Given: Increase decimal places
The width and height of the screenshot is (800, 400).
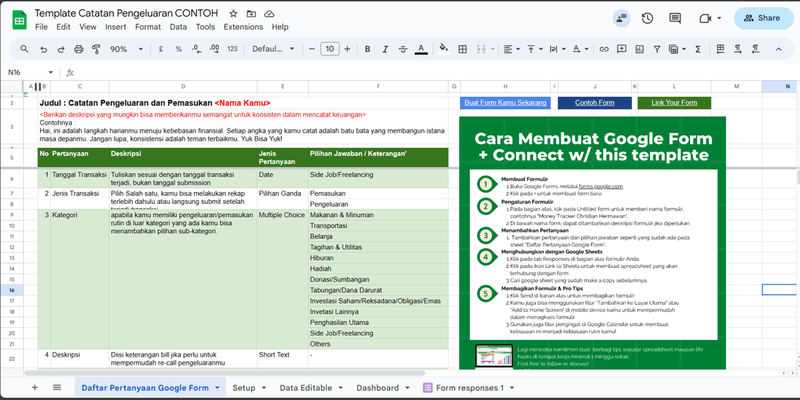Looking at the screenshot, I should tap(214, 49).
